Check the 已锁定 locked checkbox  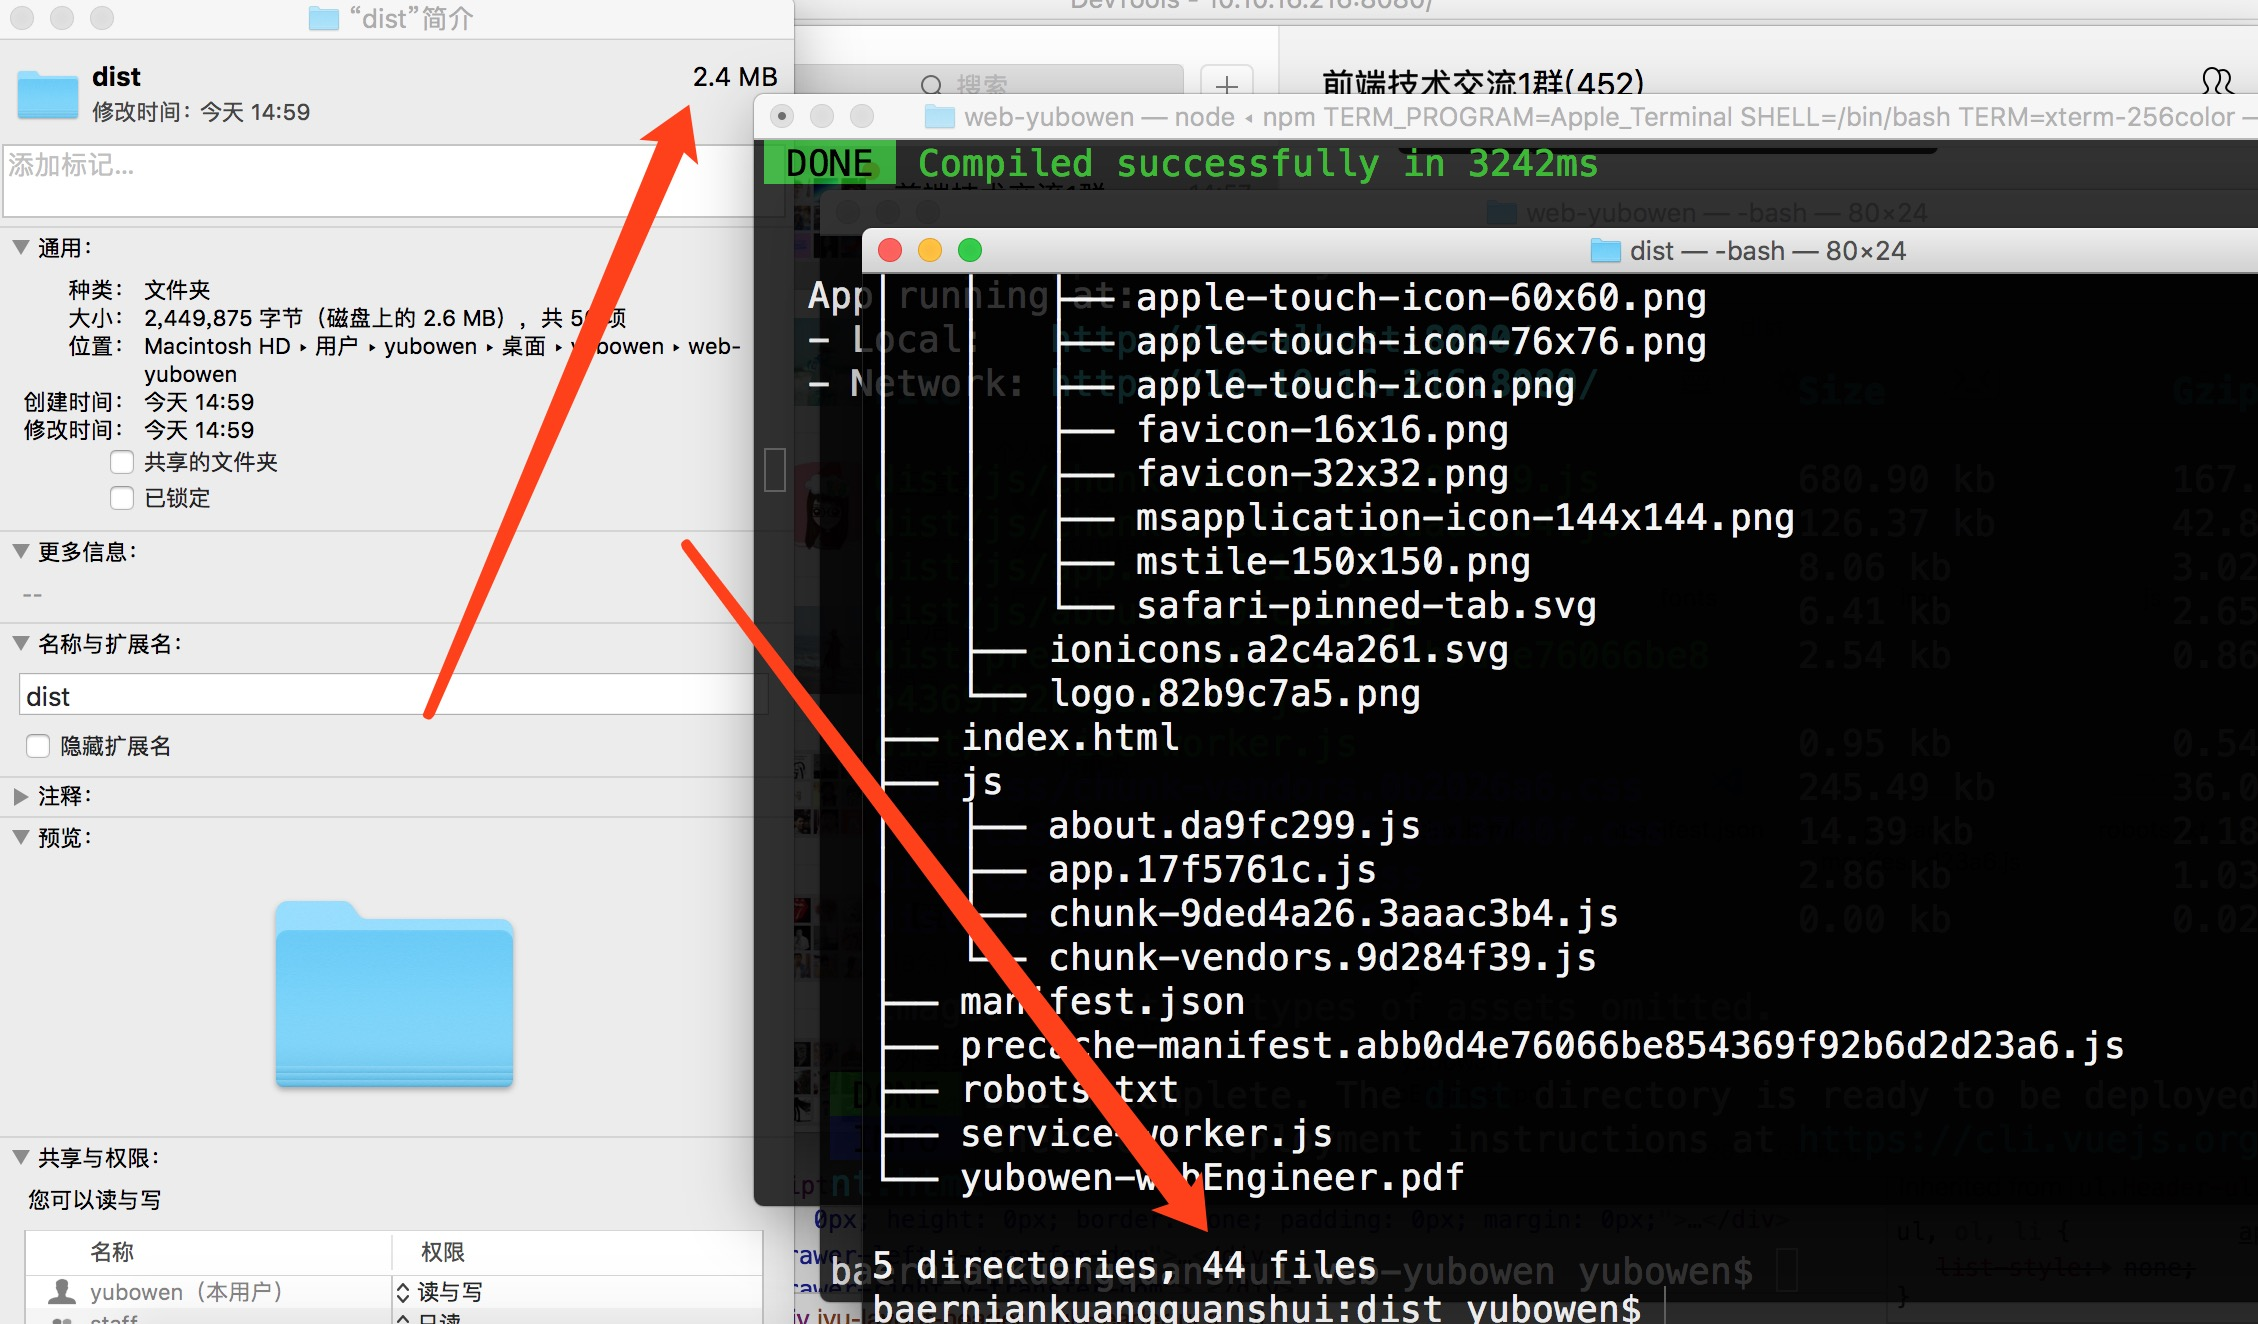[122, 498]
